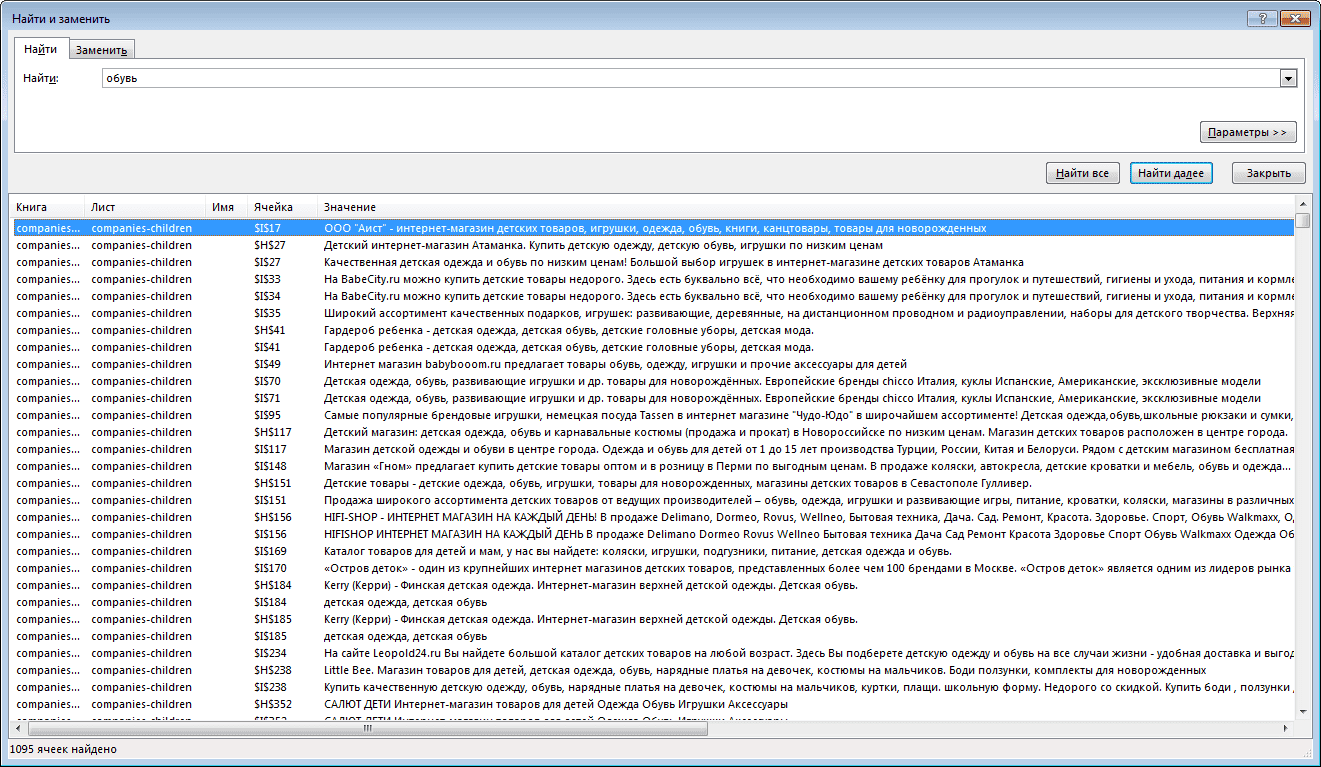This screenshot has width=1321, height=767.
Task: Select the «Остров деток» row $I$170
Action: (652, 568)
